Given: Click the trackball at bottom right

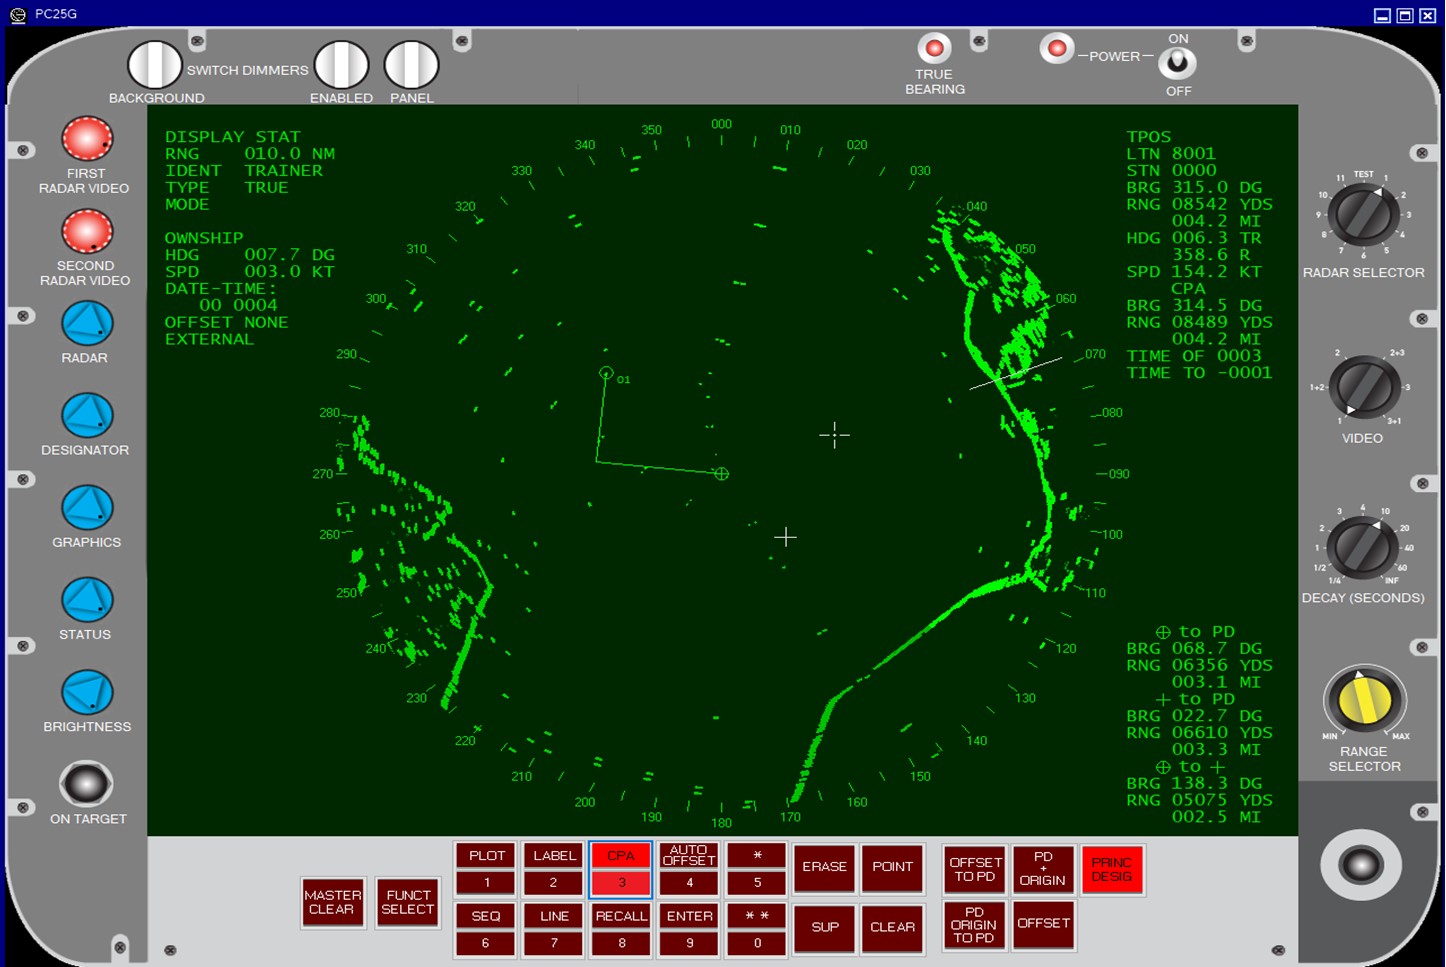Looking at the screenshot, I should pyautogui.click(x=1361, y=864).
